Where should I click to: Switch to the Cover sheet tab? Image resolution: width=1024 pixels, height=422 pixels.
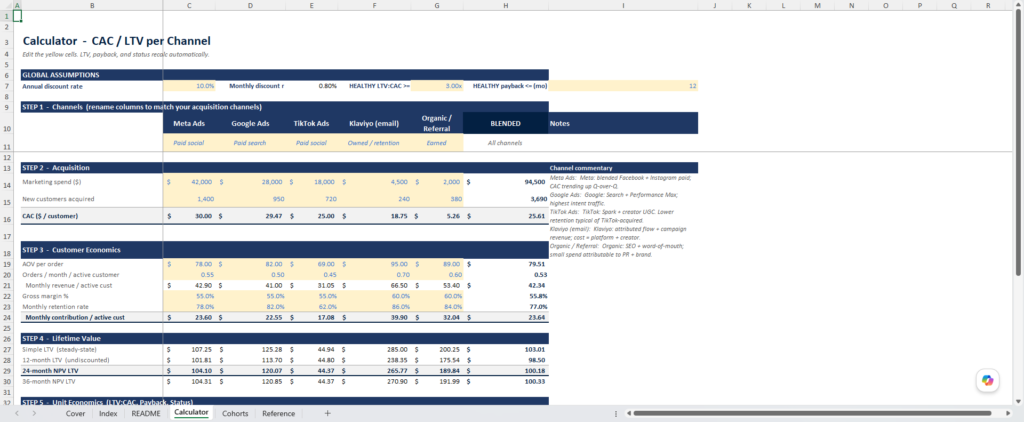(x=75, y=414)
